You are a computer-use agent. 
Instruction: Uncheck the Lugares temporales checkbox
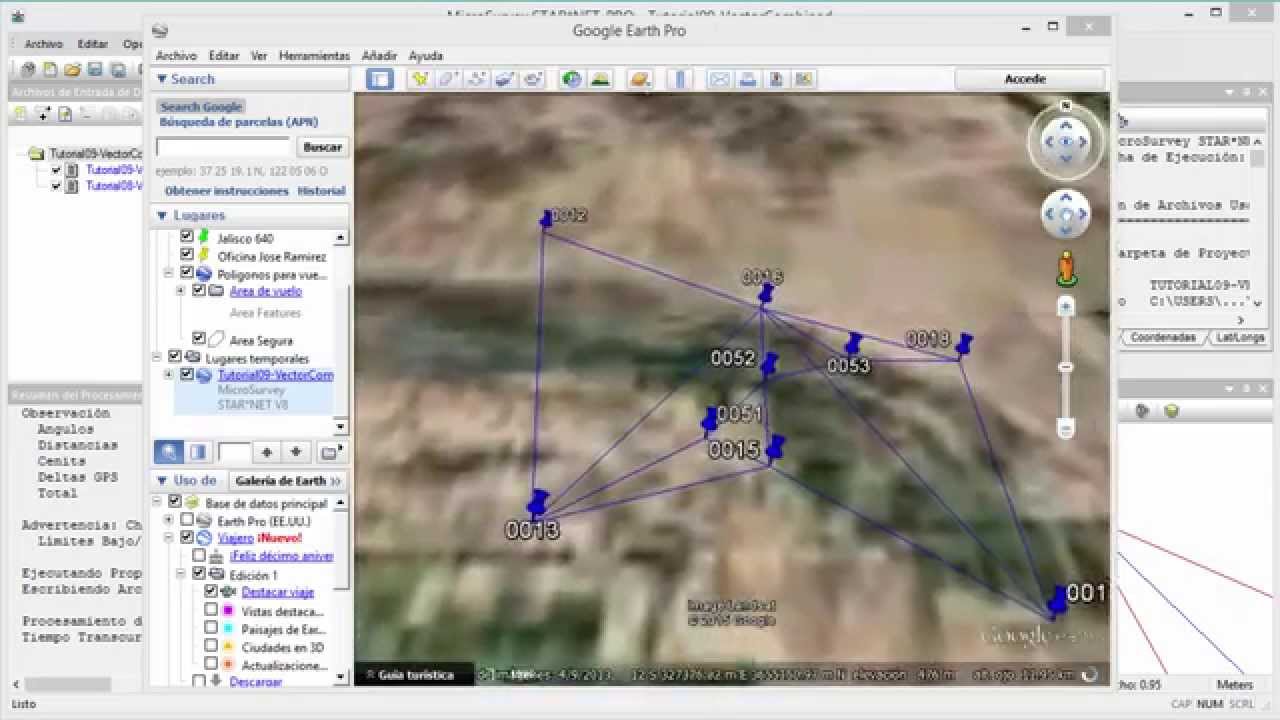174,357
